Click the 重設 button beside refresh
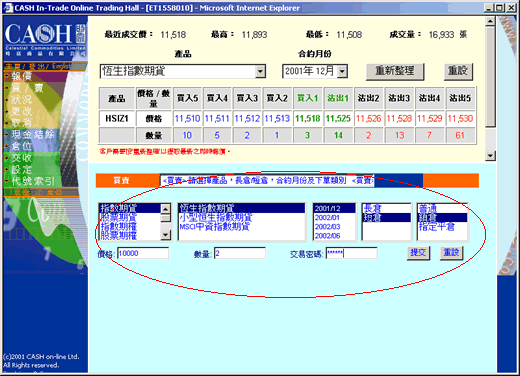Image resolution: width=520 pixels, height=376 pixels. 458,71
